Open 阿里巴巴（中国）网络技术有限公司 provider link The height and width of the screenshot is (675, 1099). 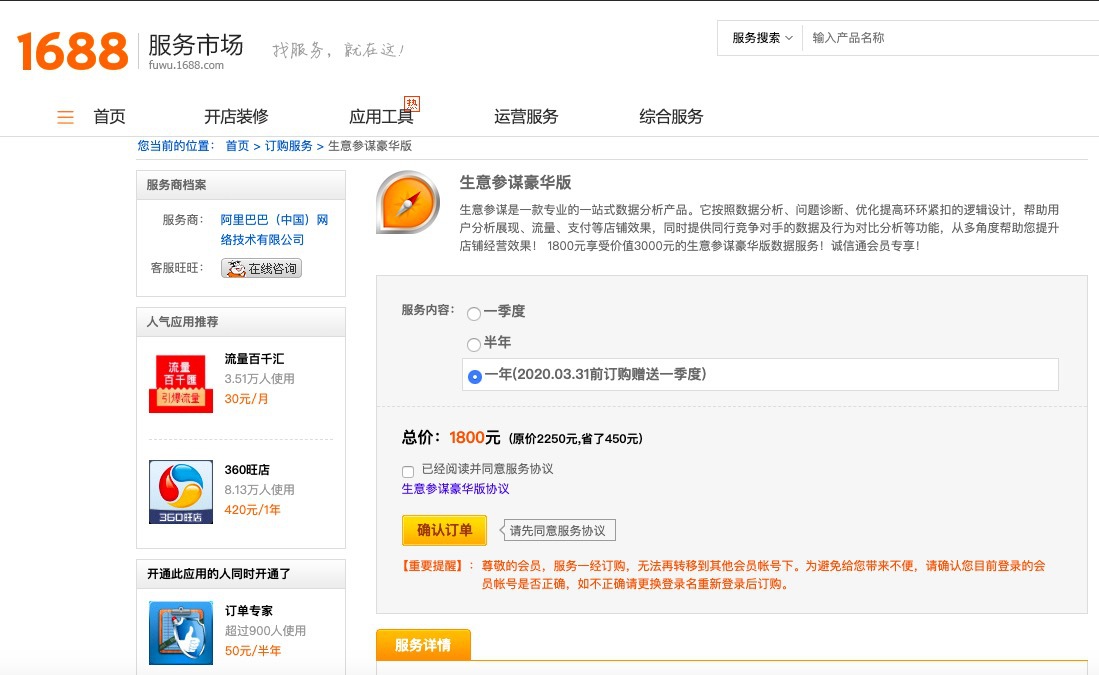click(x=274, y=230)
